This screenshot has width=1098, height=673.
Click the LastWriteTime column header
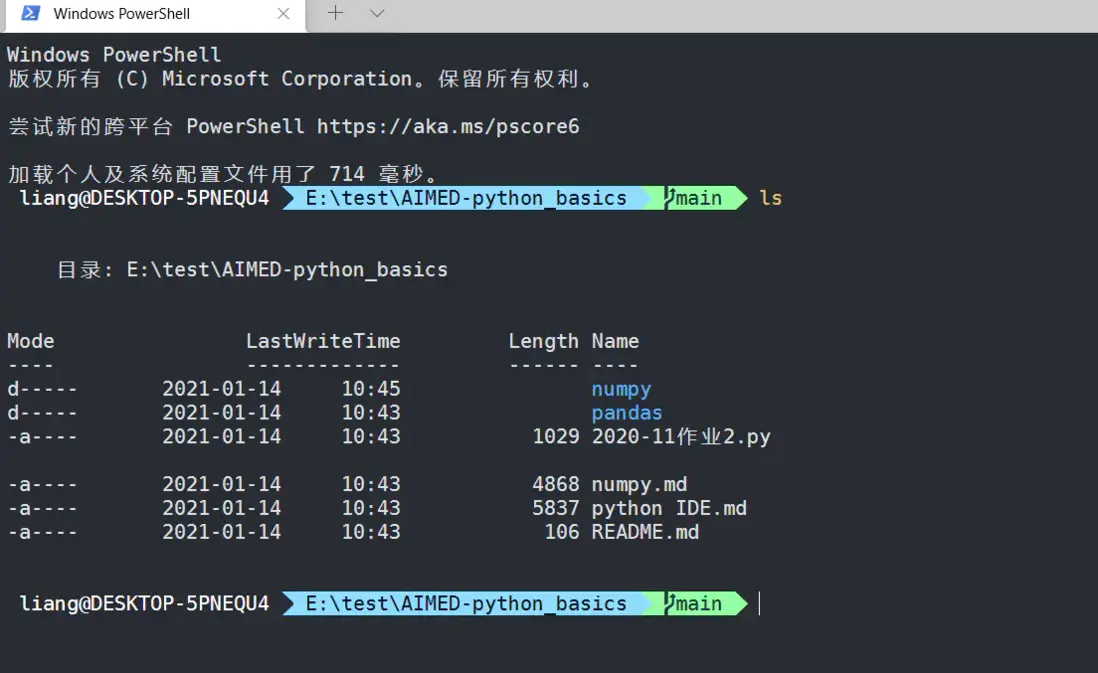pyautogui.click(x=323, y=341)
